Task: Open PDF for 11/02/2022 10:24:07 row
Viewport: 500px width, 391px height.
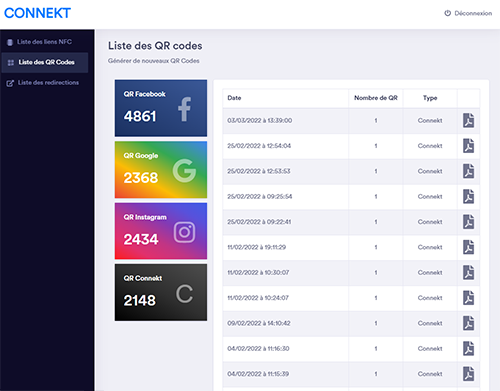Action: [x=468, y=298]
